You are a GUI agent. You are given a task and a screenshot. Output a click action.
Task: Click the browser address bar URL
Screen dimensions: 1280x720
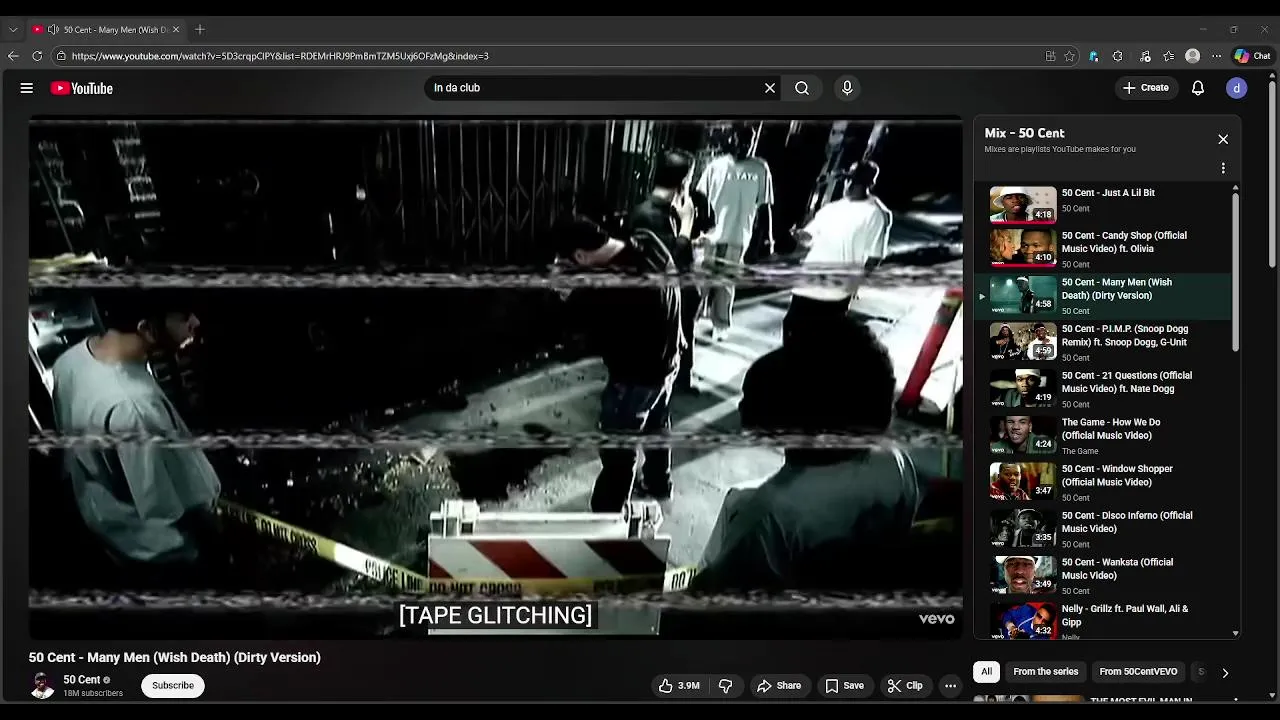[x=280, y=56]
